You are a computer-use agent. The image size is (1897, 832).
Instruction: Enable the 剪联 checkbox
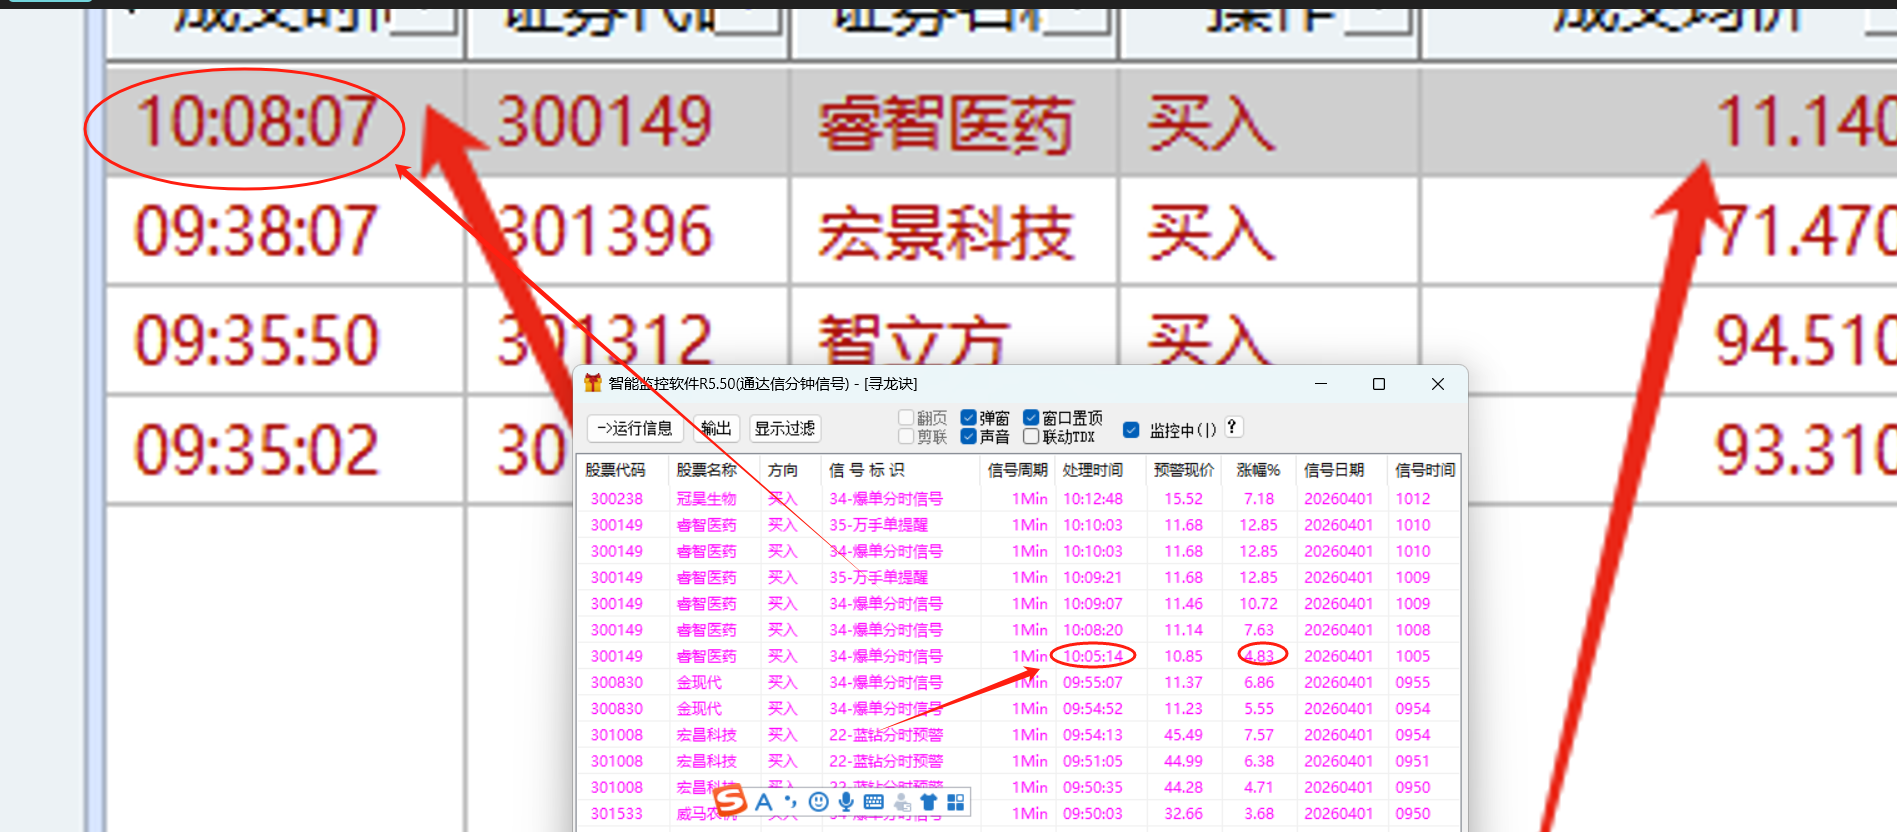(906, 437)
